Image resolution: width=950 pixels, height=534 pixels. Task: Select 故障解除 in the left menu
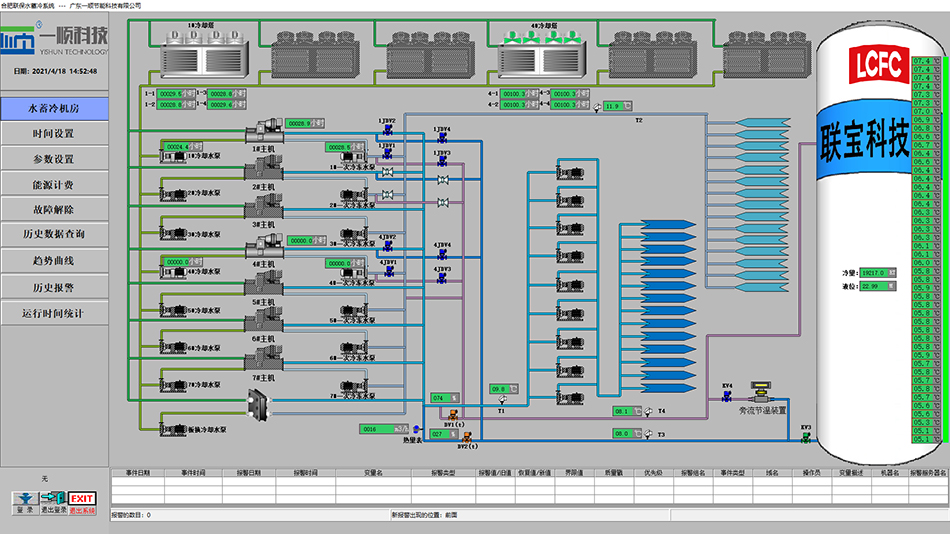pyautogui.click(x=55, y=209)
